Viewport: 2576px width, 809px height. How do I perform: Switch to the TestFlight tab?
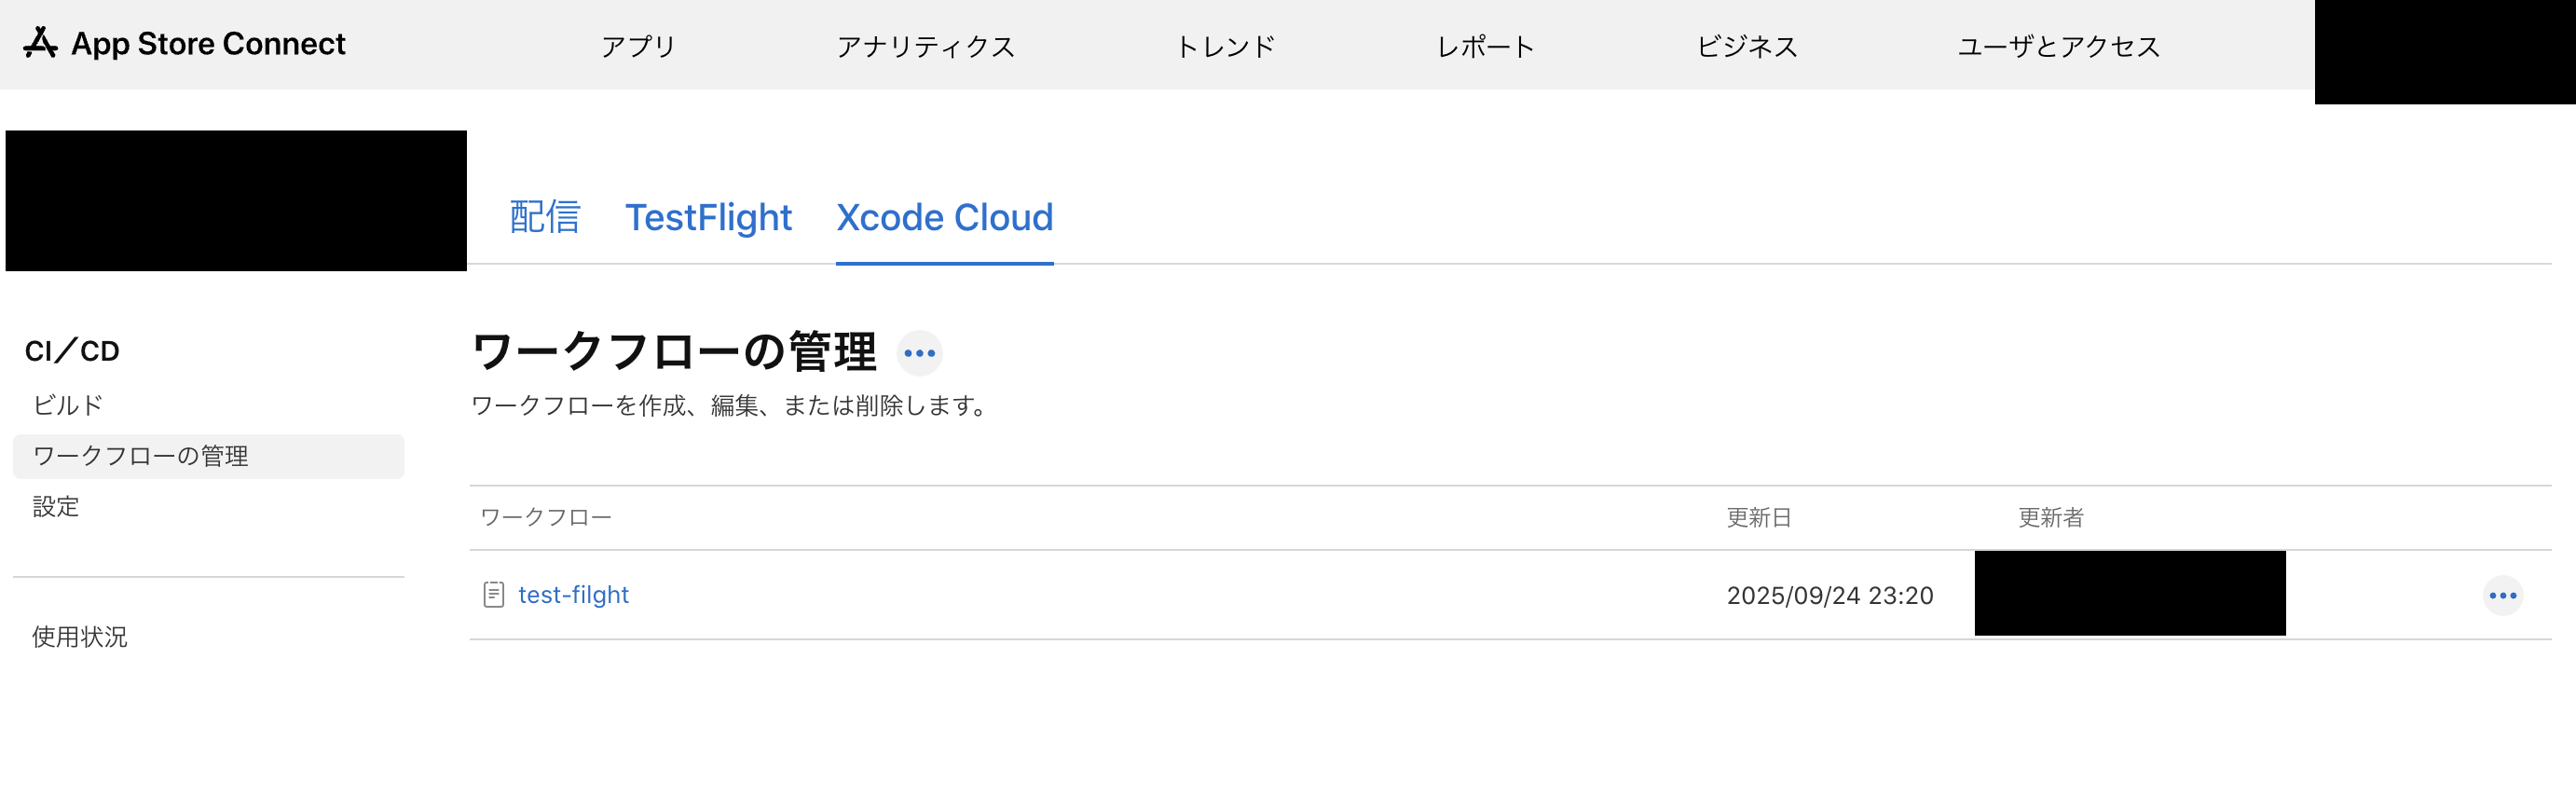click(708, 218)
